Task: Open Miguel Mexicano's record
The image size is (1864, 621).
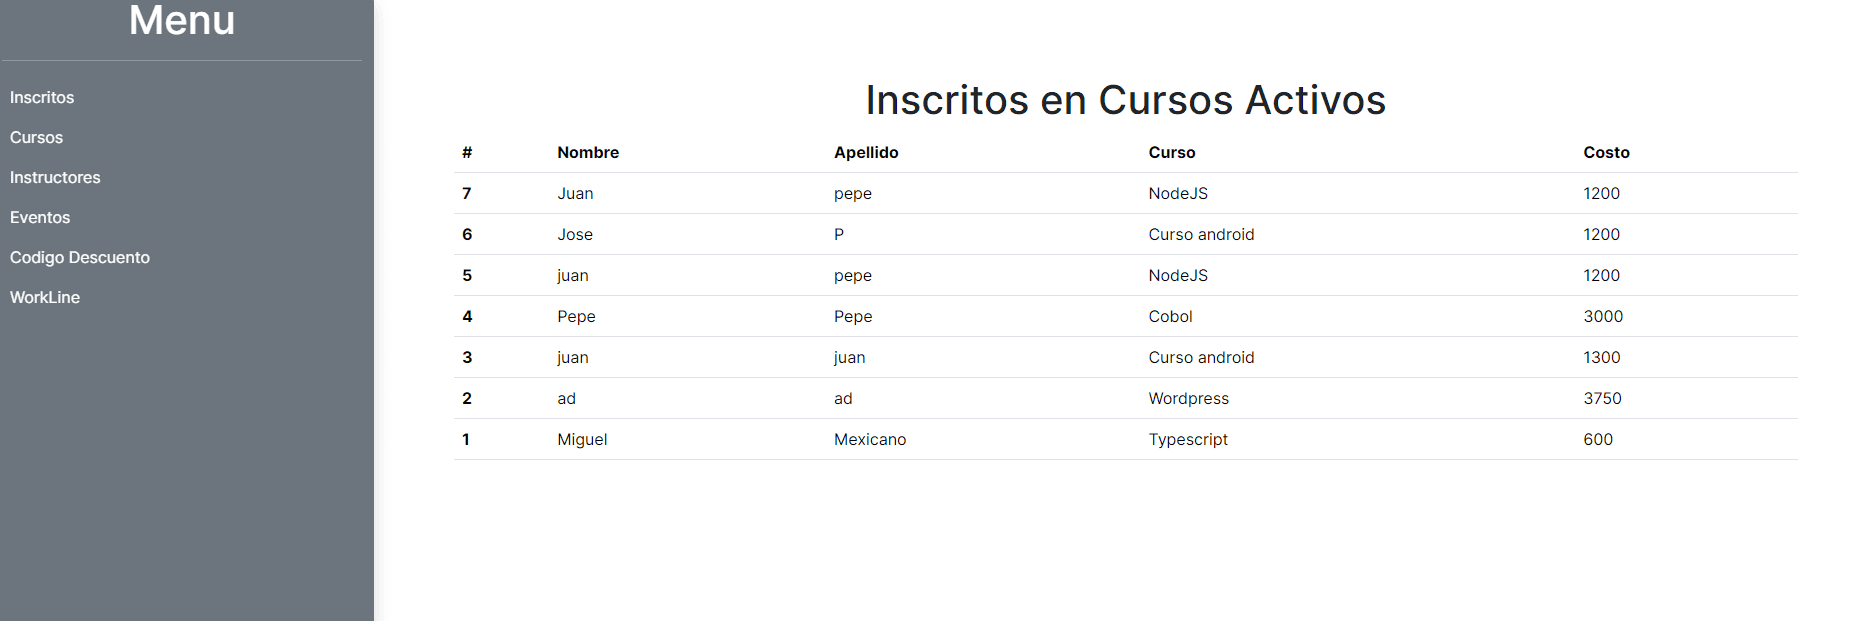Action: pos(582,439)
